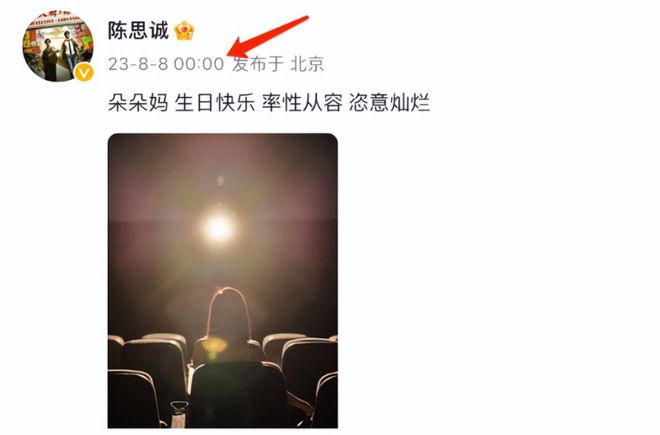
Task: Click the phrase 恣意灿烂 in the post
Action: [389, 102]
